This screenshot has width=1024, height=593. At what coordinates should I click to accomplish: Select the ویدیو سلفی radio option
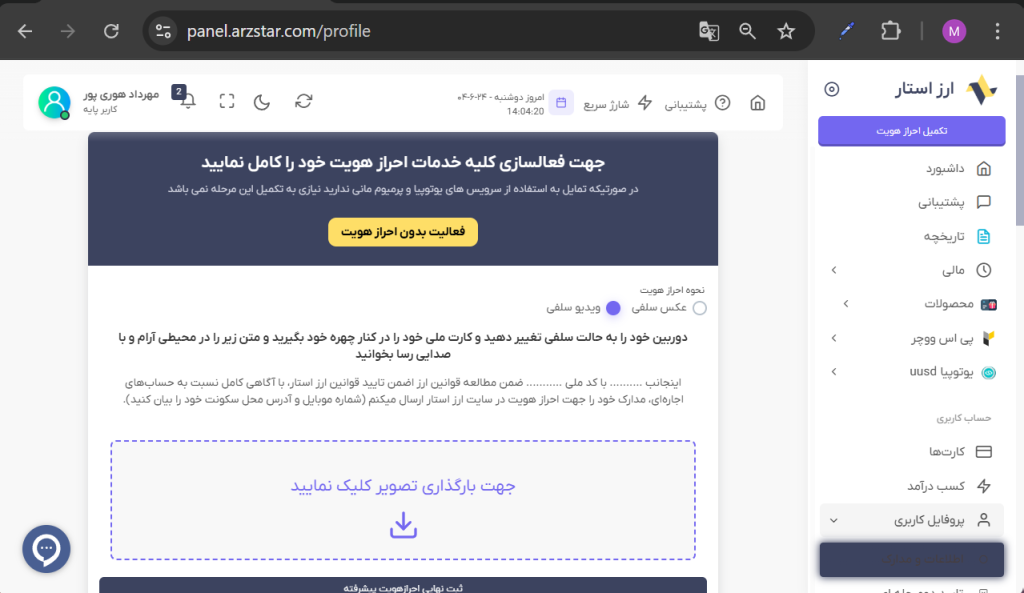tap(614, 308)
